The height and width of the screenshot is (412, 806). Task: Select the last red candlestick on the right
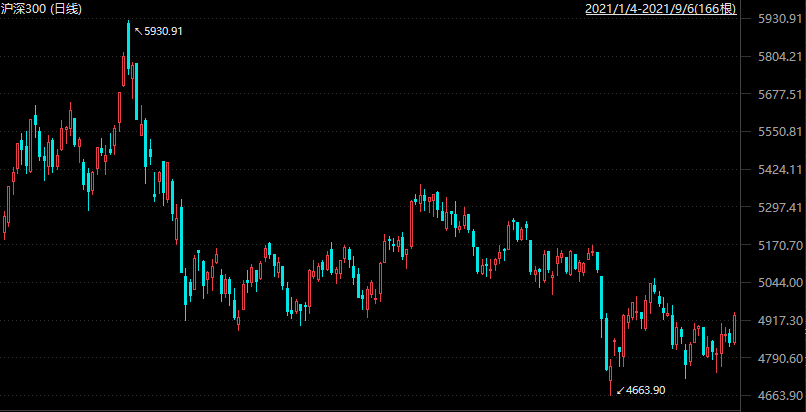(735, 328)
